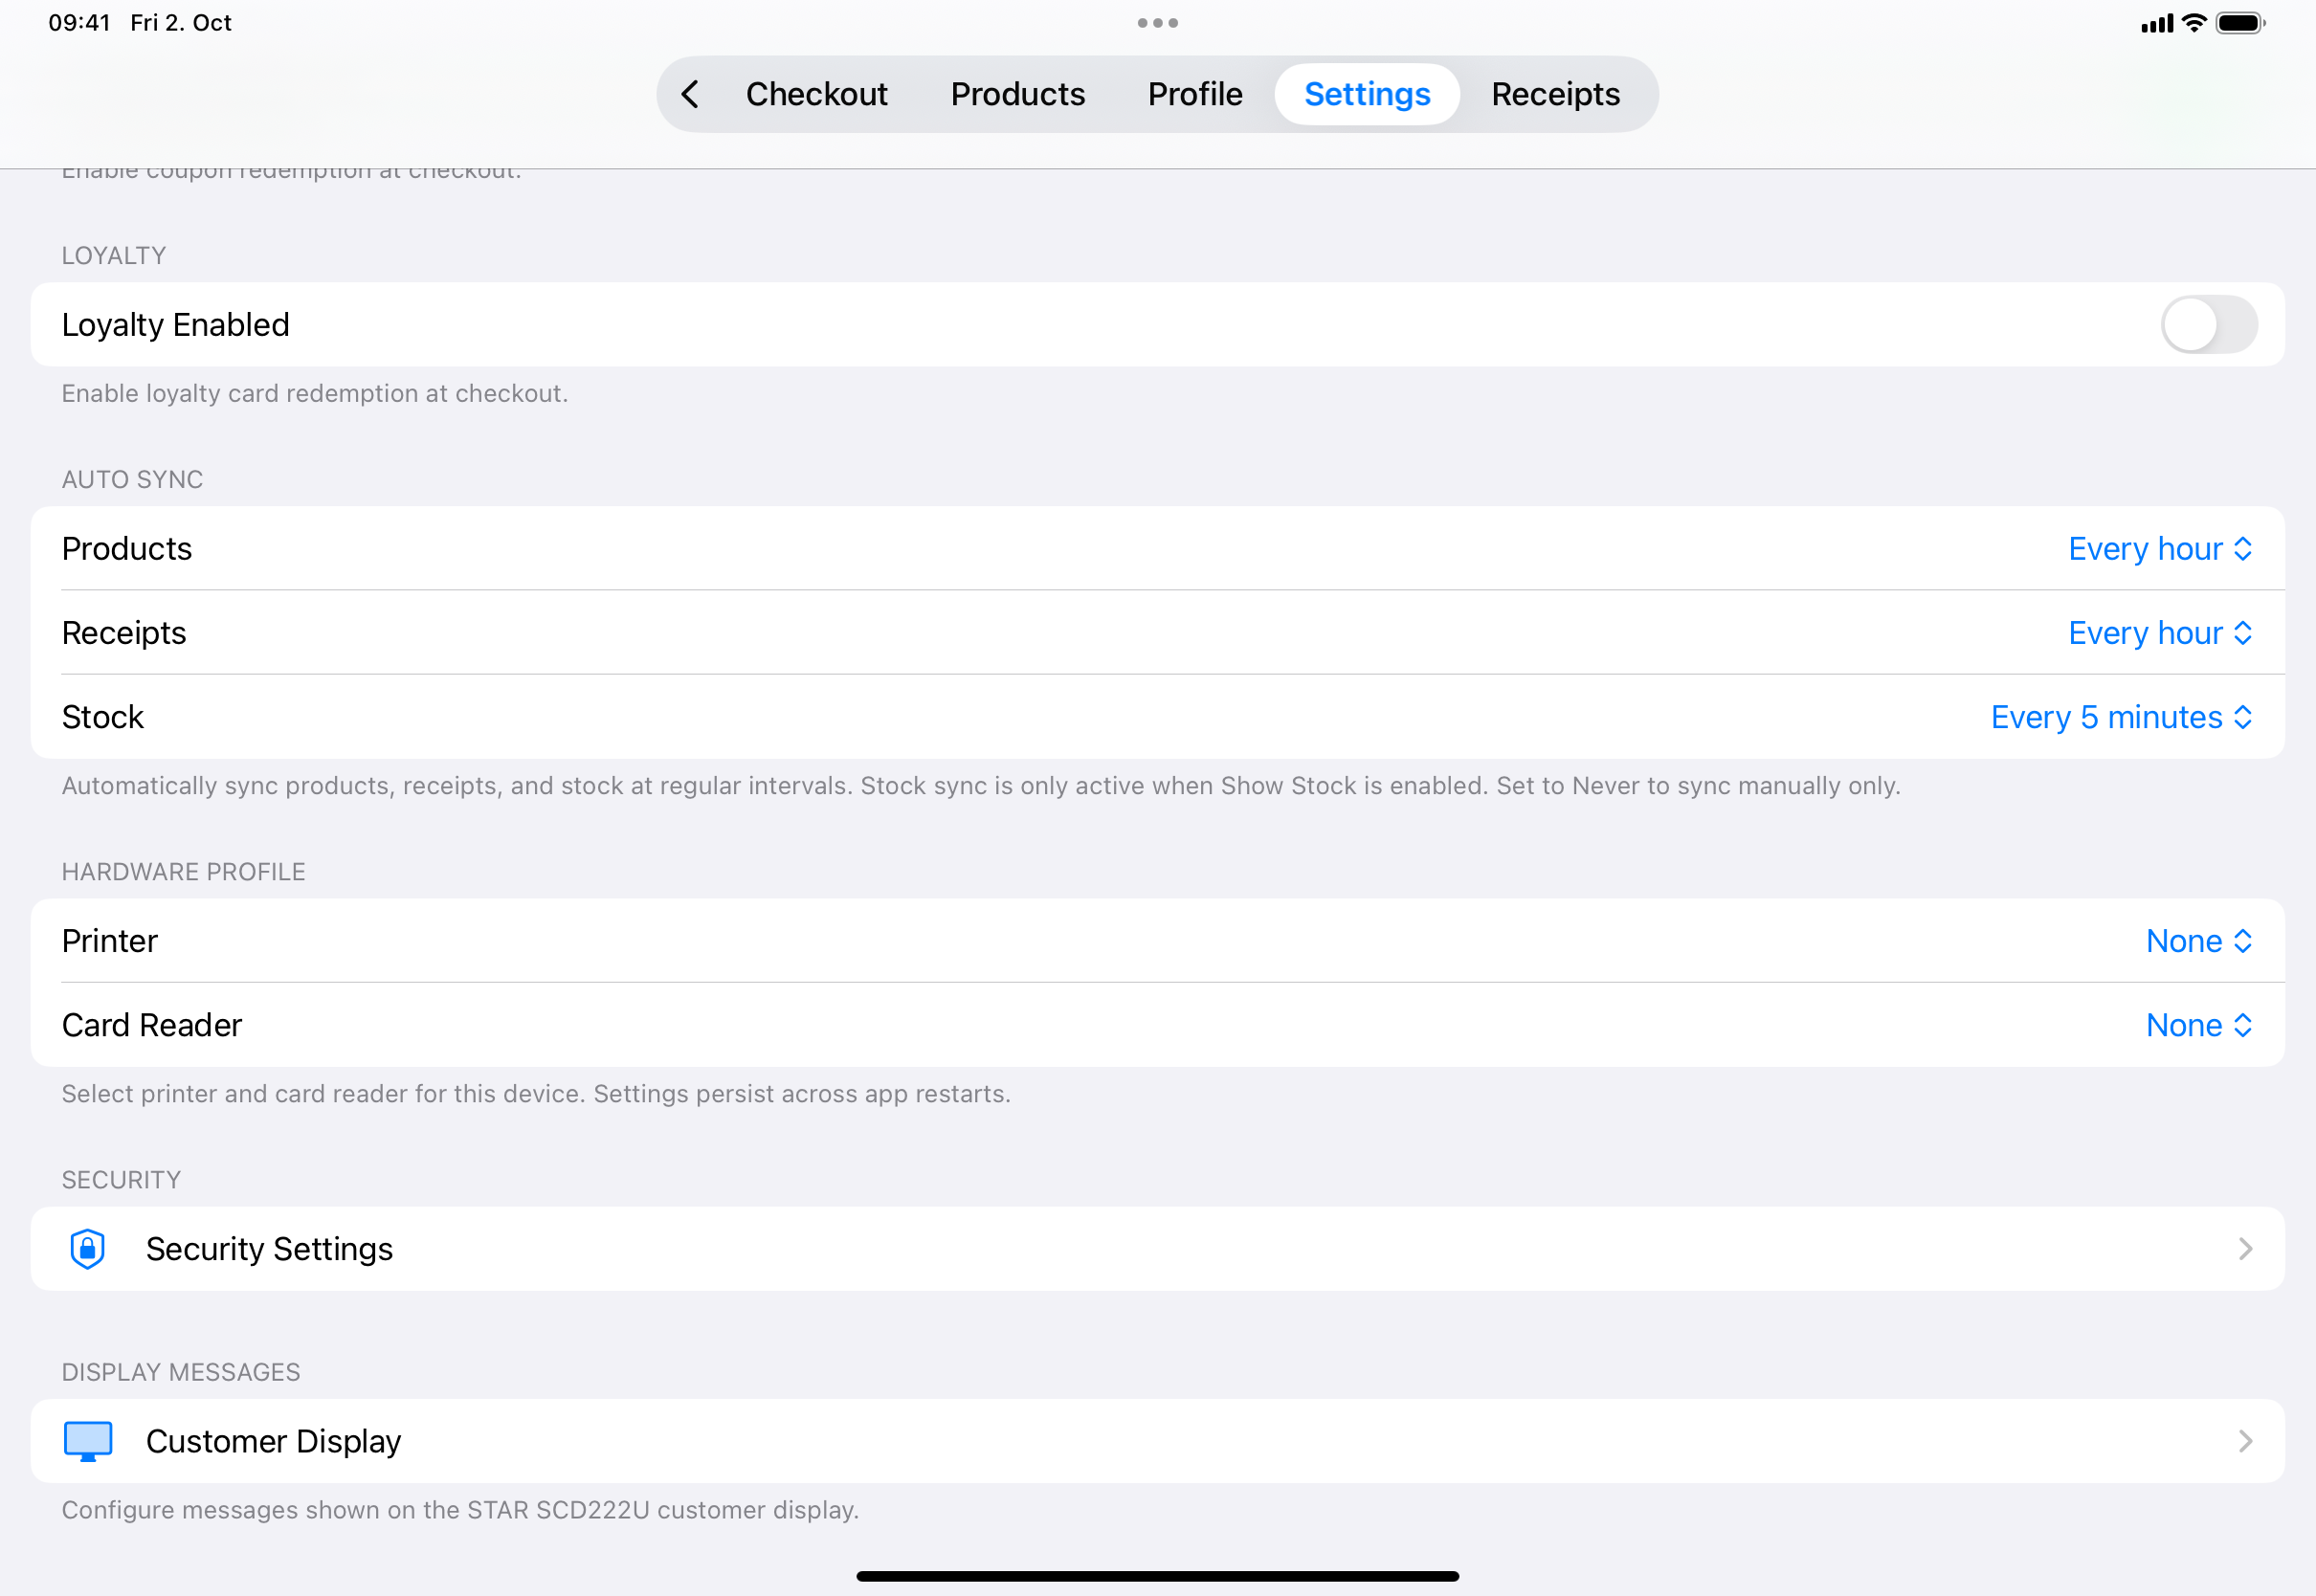This screenshot has width=2316, height=1596.
Task: Tap the battery status icon
Action: (x=2240, y=22)
